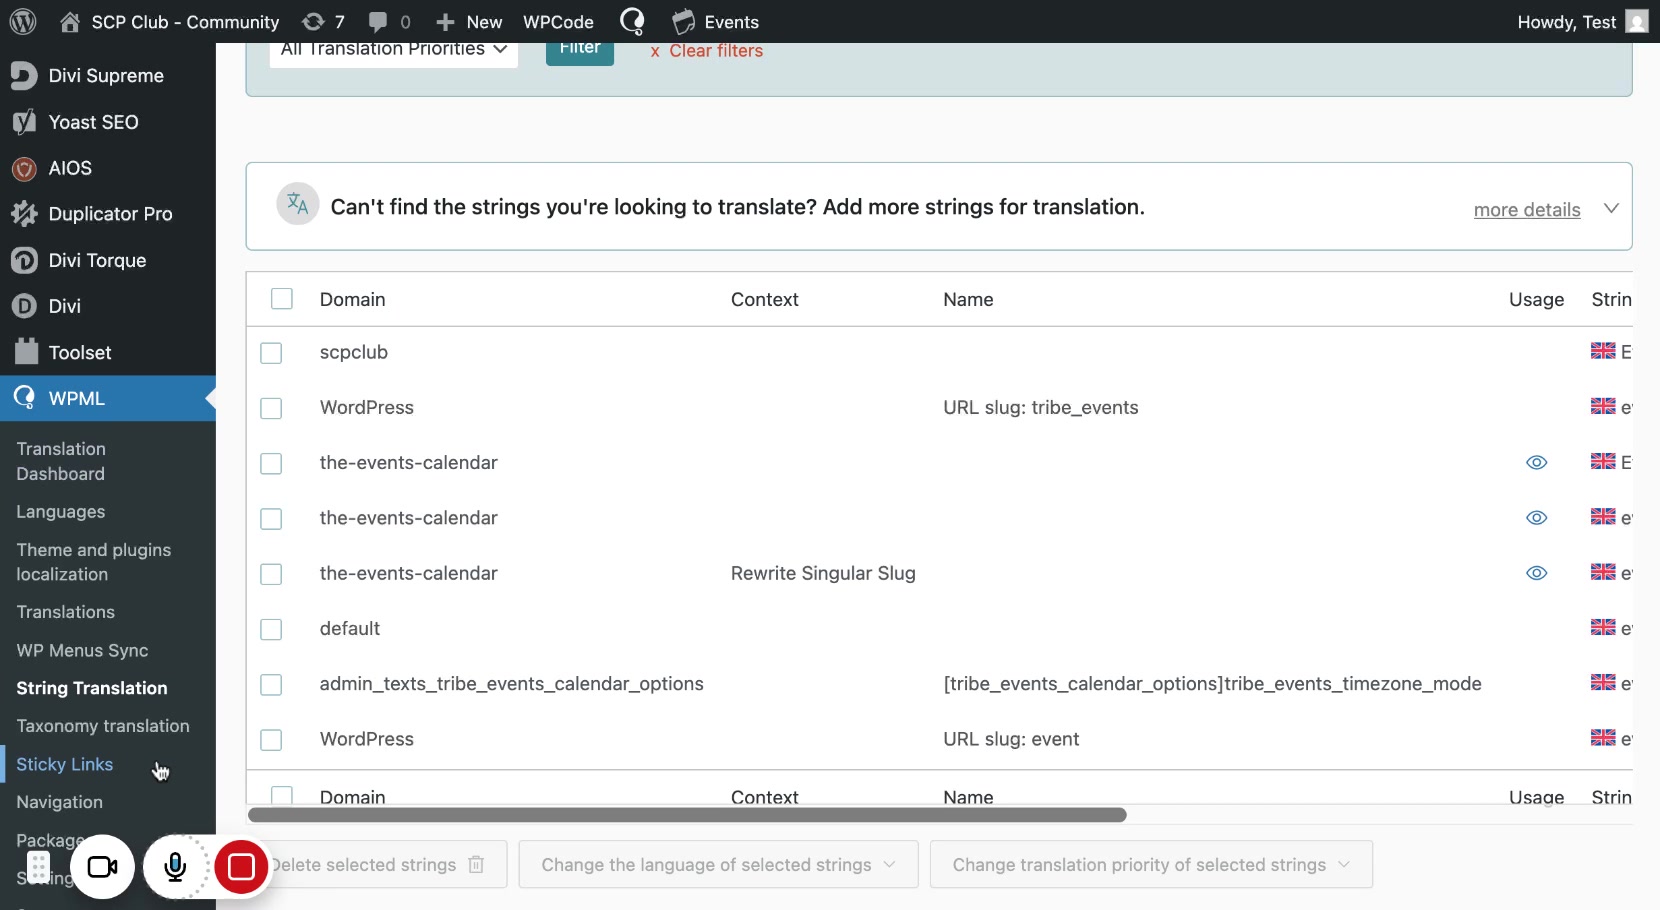Open the updates icon showing 7
Image resolution: width=1660 pixels, height=910 pixels.
coord(313,22)
